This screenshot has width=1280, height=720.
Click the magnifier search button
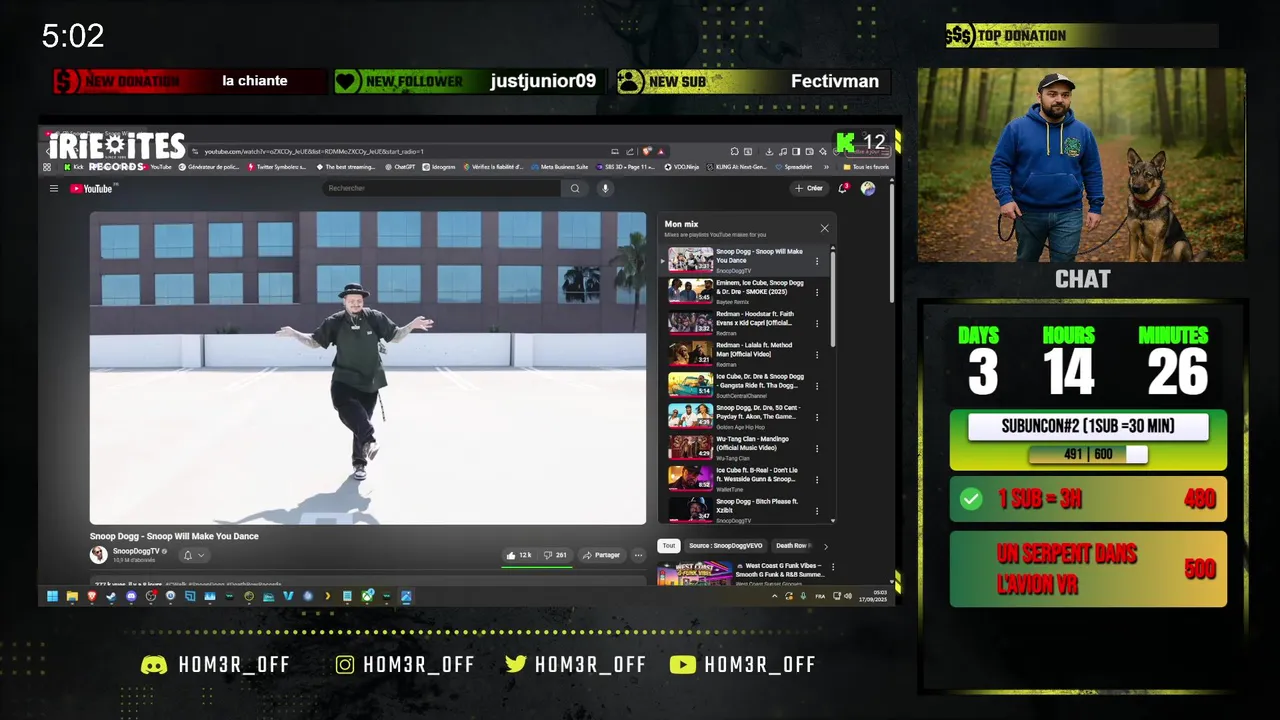pos(575,188)
